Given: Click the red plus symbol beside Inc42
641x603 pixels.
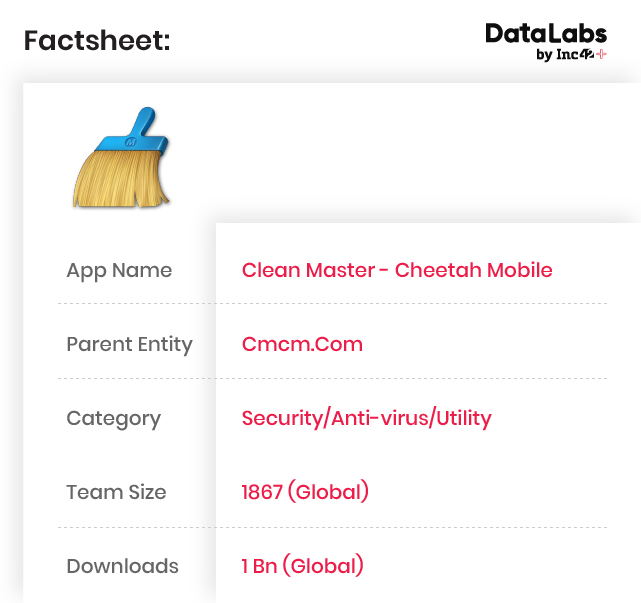Looking at the screenshot, I should click(601, 55).
